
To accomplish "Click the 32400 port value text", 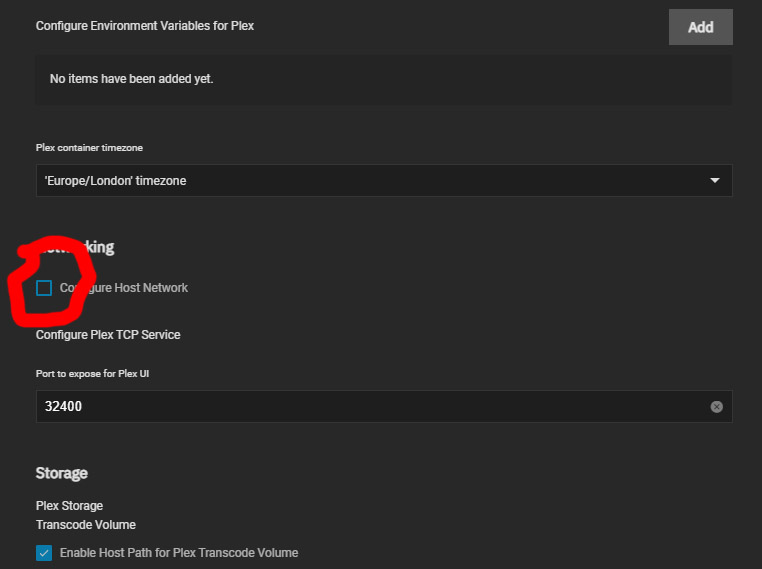I will click(63, 407).
